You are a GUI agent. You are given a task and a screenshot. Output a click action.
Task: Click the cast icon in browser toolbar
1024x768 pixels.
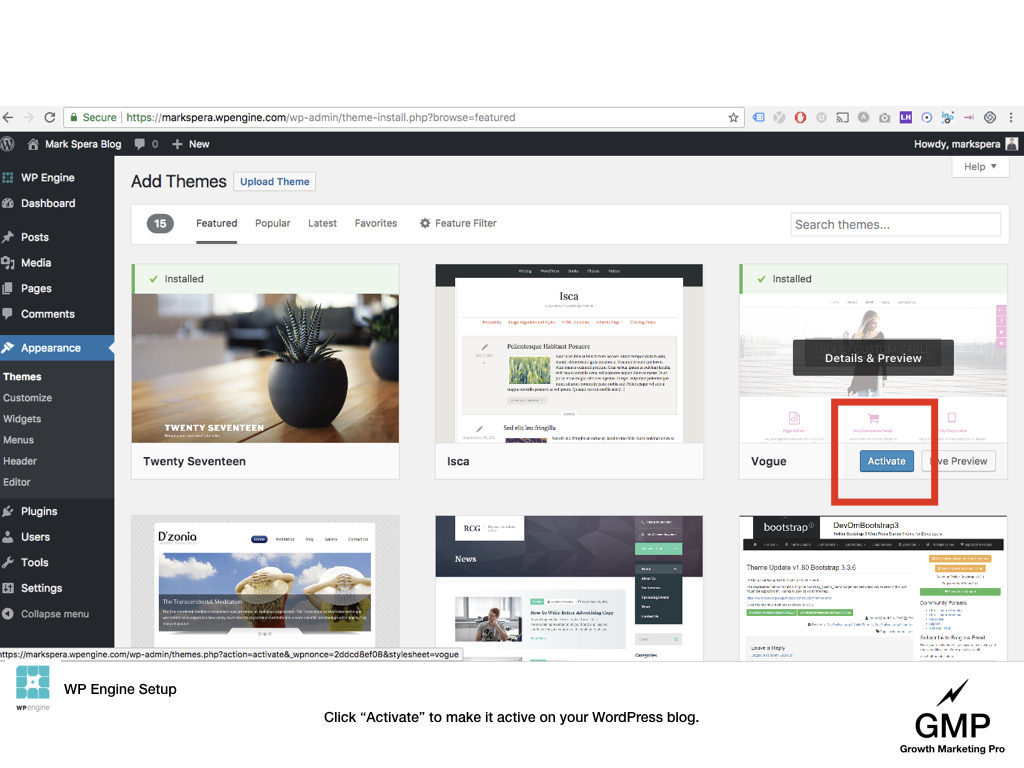(842, 118)
